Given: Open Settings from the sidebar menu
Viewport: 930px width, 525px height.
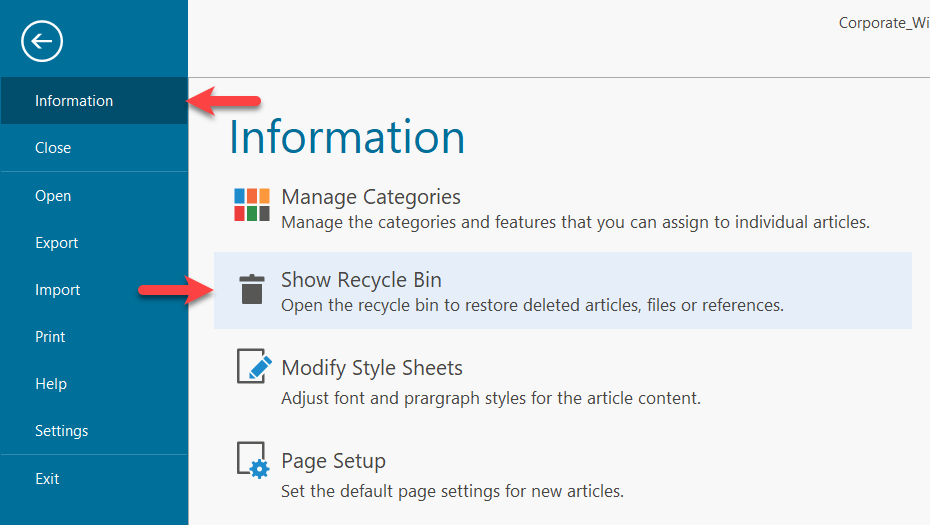Looking at the screenshot, I should pyautogui.click(x=62, y=431).
